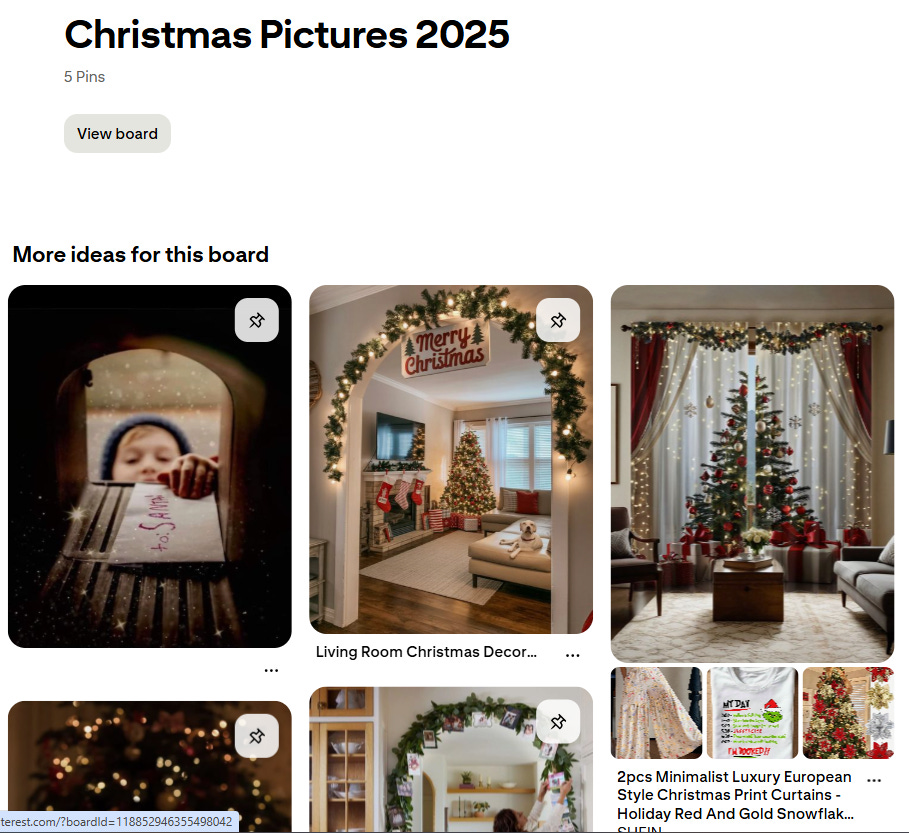Open the Christmas curtains and tree room image
909x833 pixels.
click(752, 474)
